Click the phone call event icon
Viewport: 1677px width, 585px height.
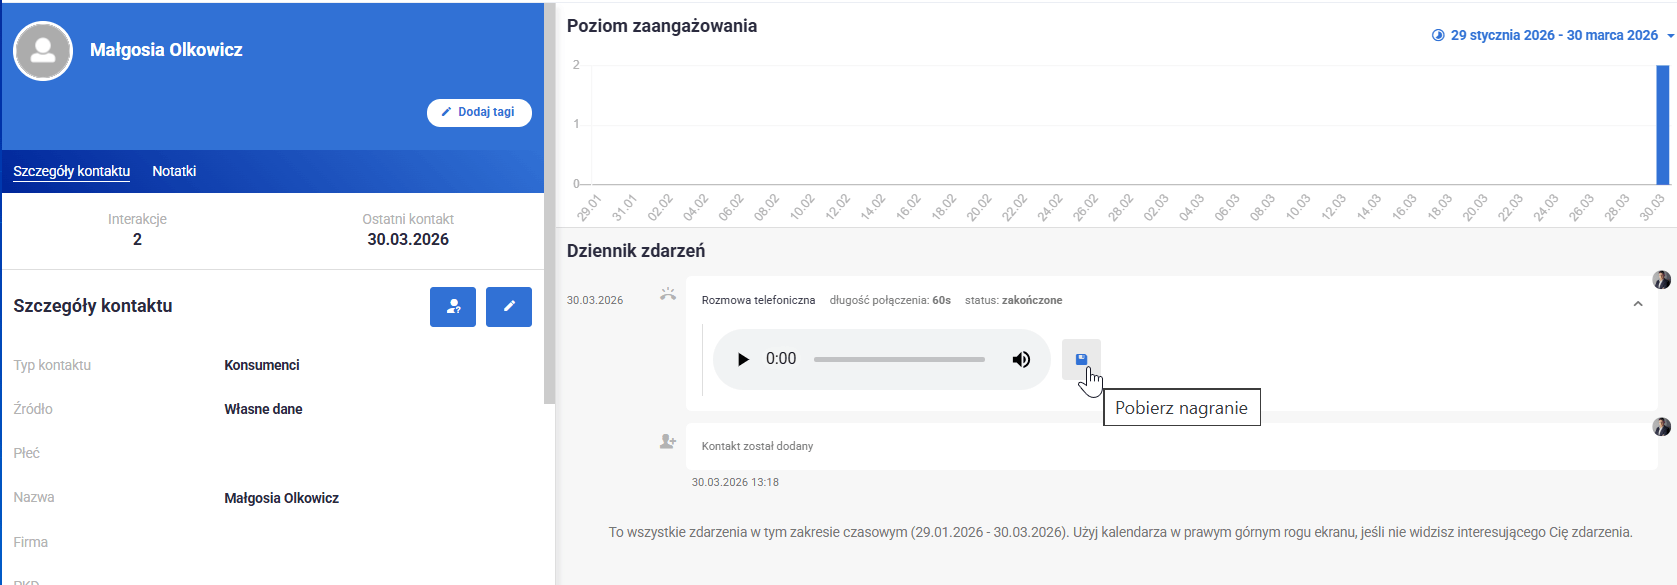(x=668, y=295)
